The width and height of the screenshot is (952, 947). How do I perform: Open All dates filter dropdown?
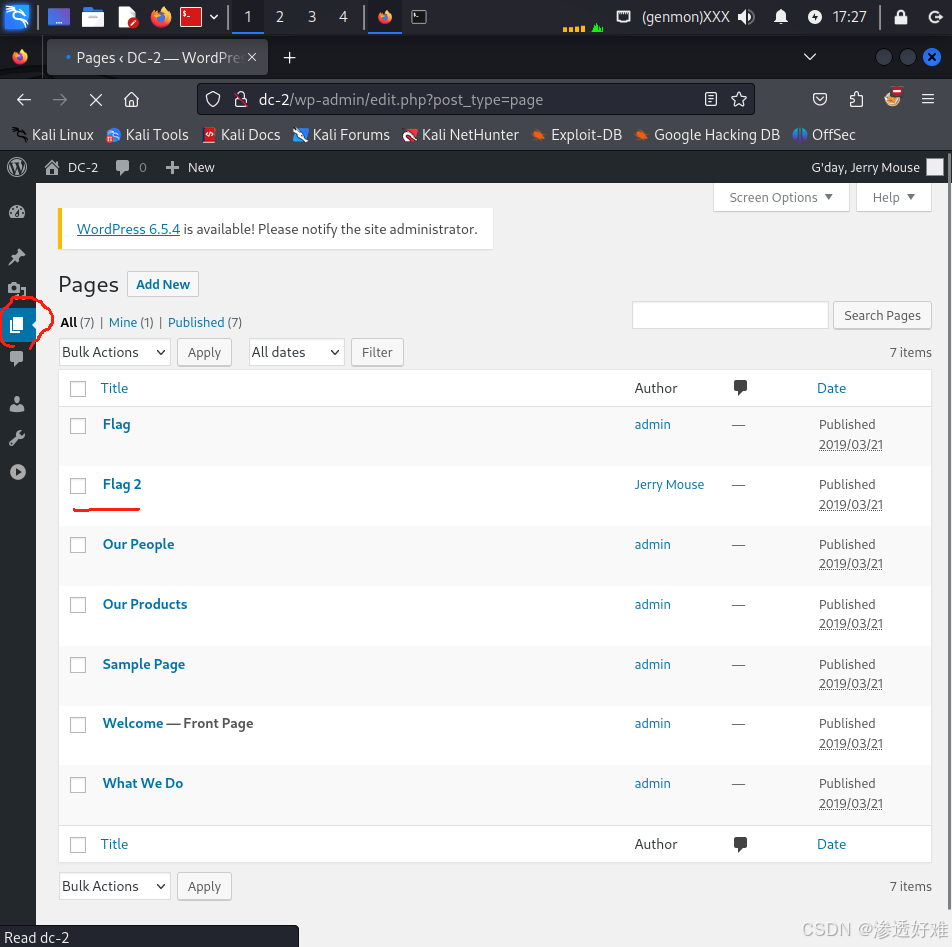pyautogui.click(x=297, y=352)
